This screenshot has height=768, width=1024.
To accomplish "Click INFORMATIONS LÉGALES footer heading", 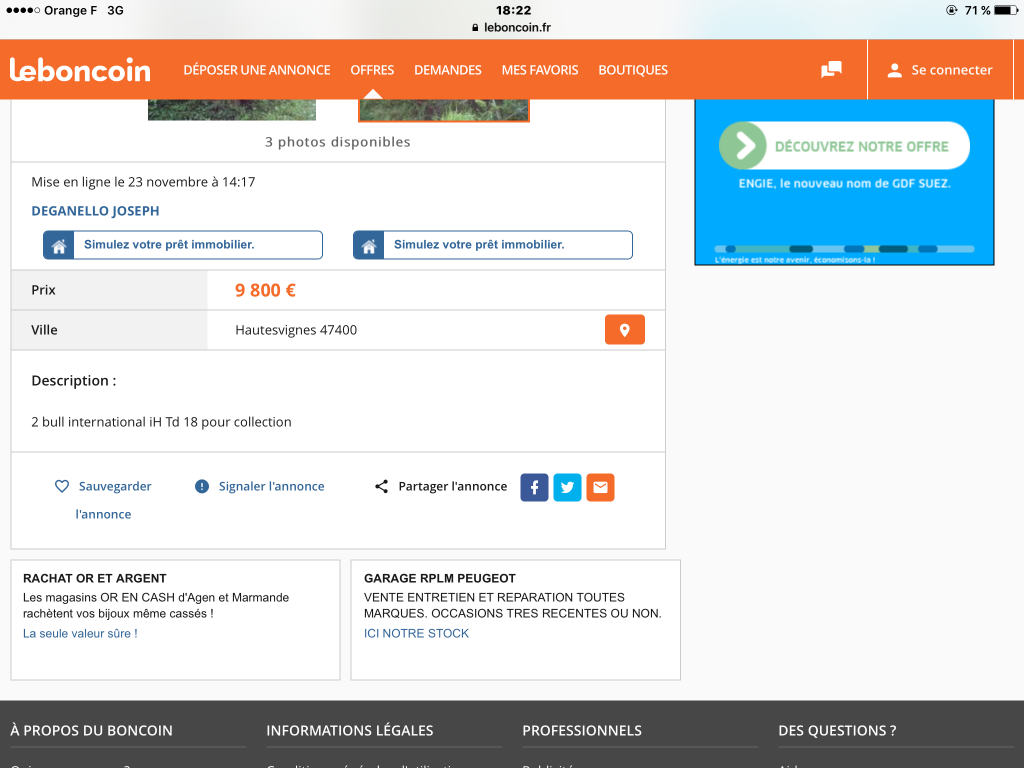I will 349,731.
